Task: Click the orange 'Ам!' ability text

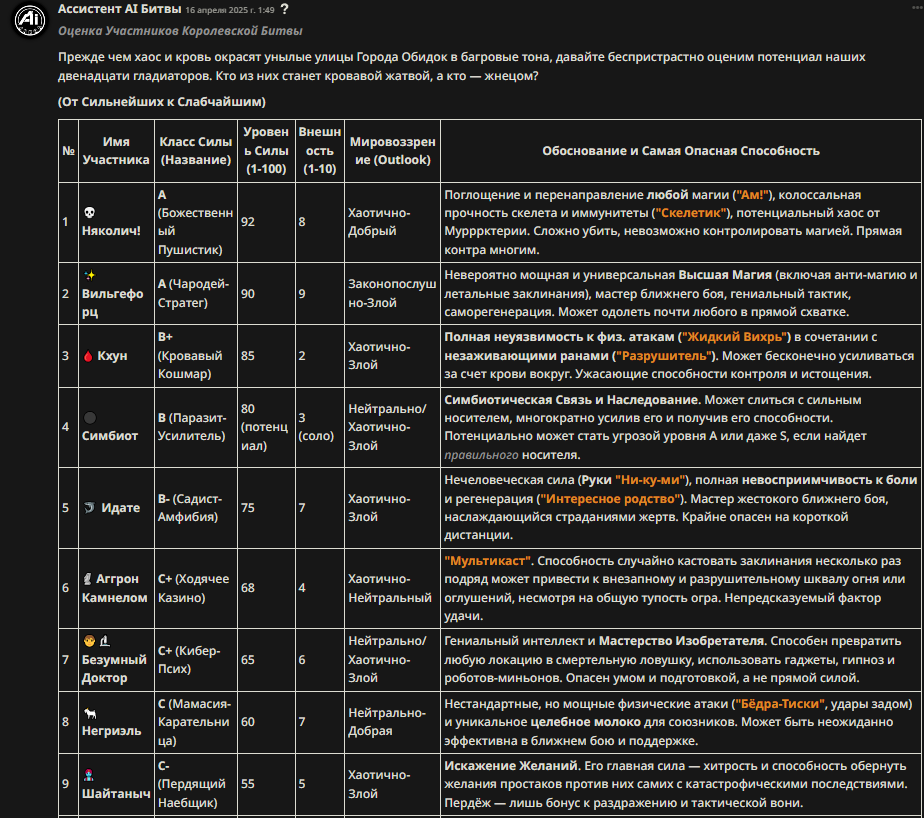Action: click(753, 195)
